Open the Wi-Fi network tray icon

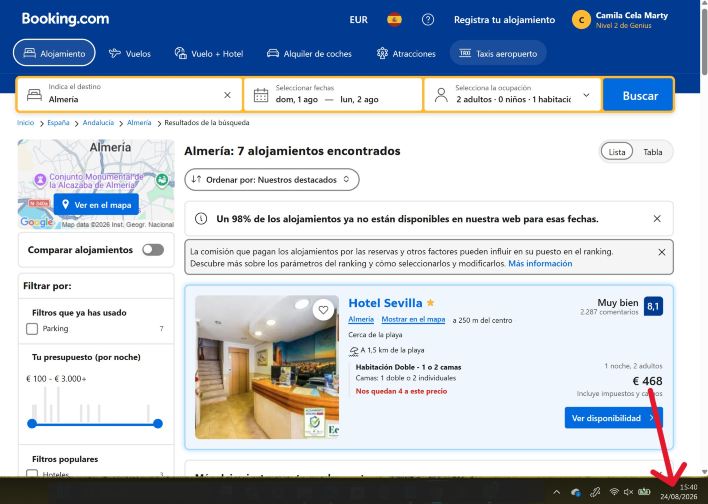coord(614,492)
